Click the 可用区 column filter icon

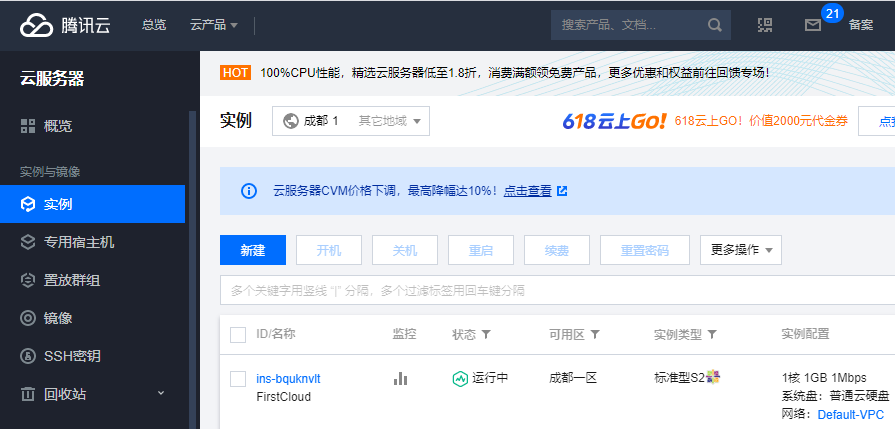click(594, 334)
